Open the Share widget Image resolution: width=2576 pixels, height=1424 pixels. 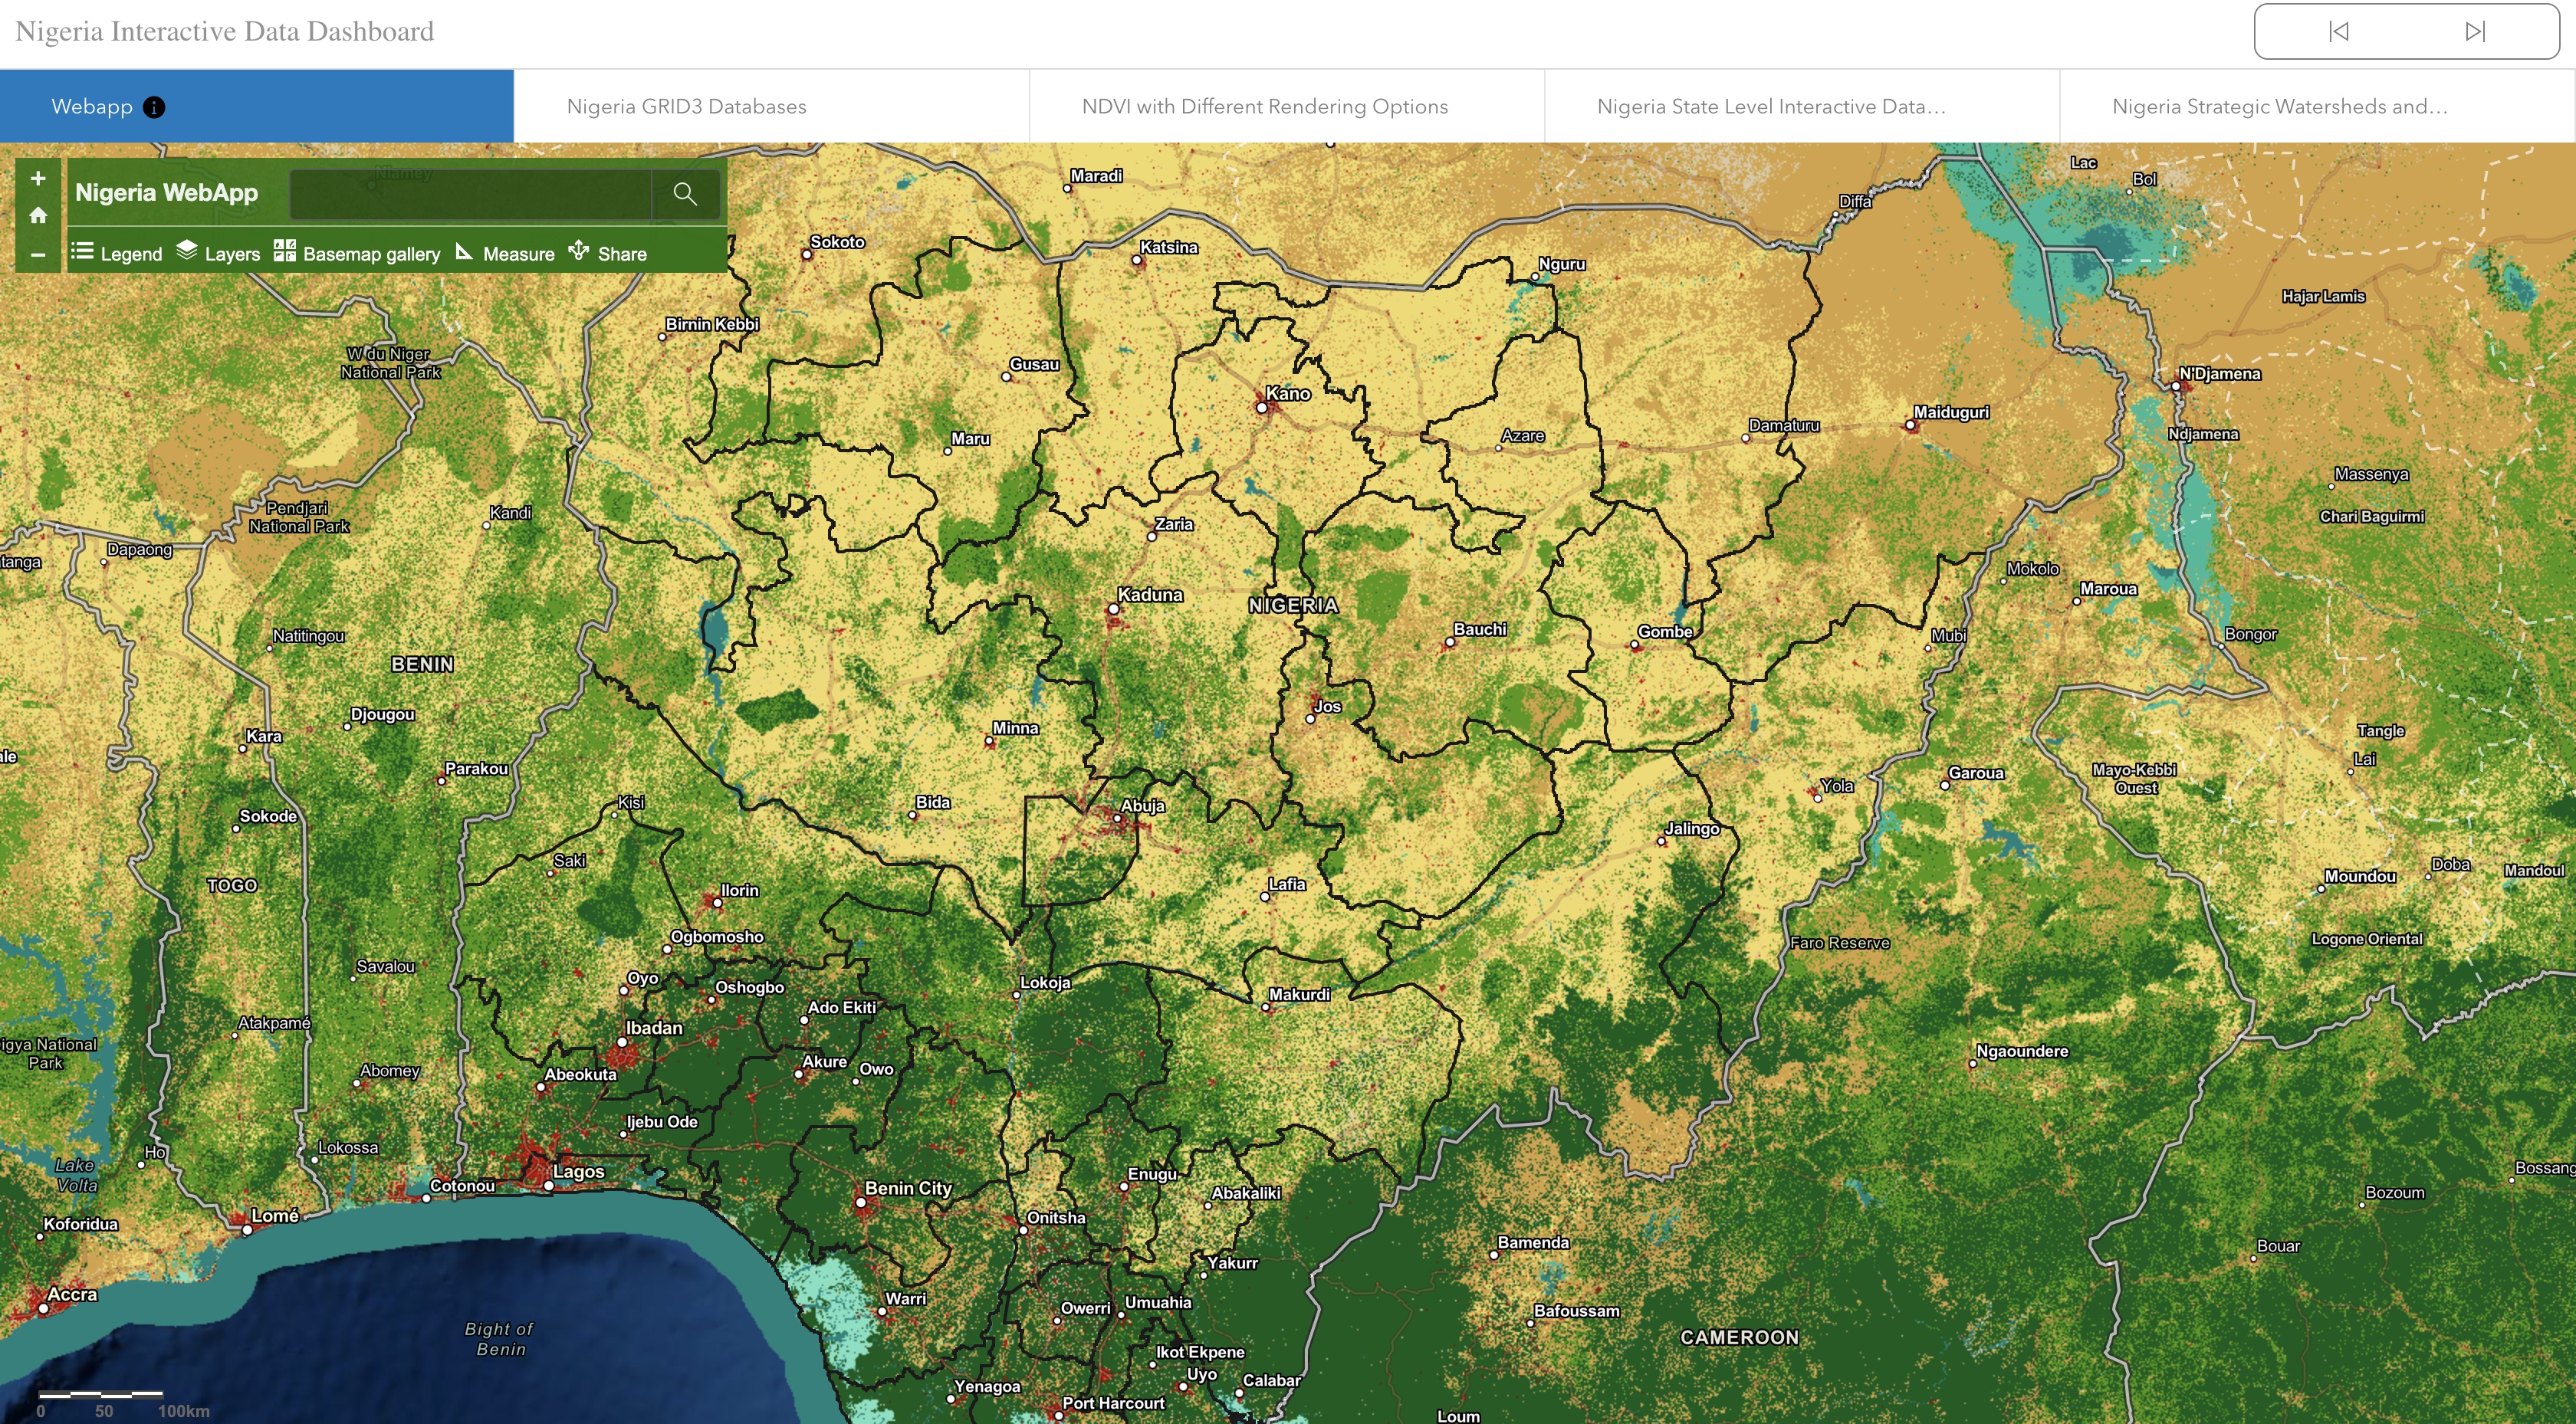(x=608, y=253)
